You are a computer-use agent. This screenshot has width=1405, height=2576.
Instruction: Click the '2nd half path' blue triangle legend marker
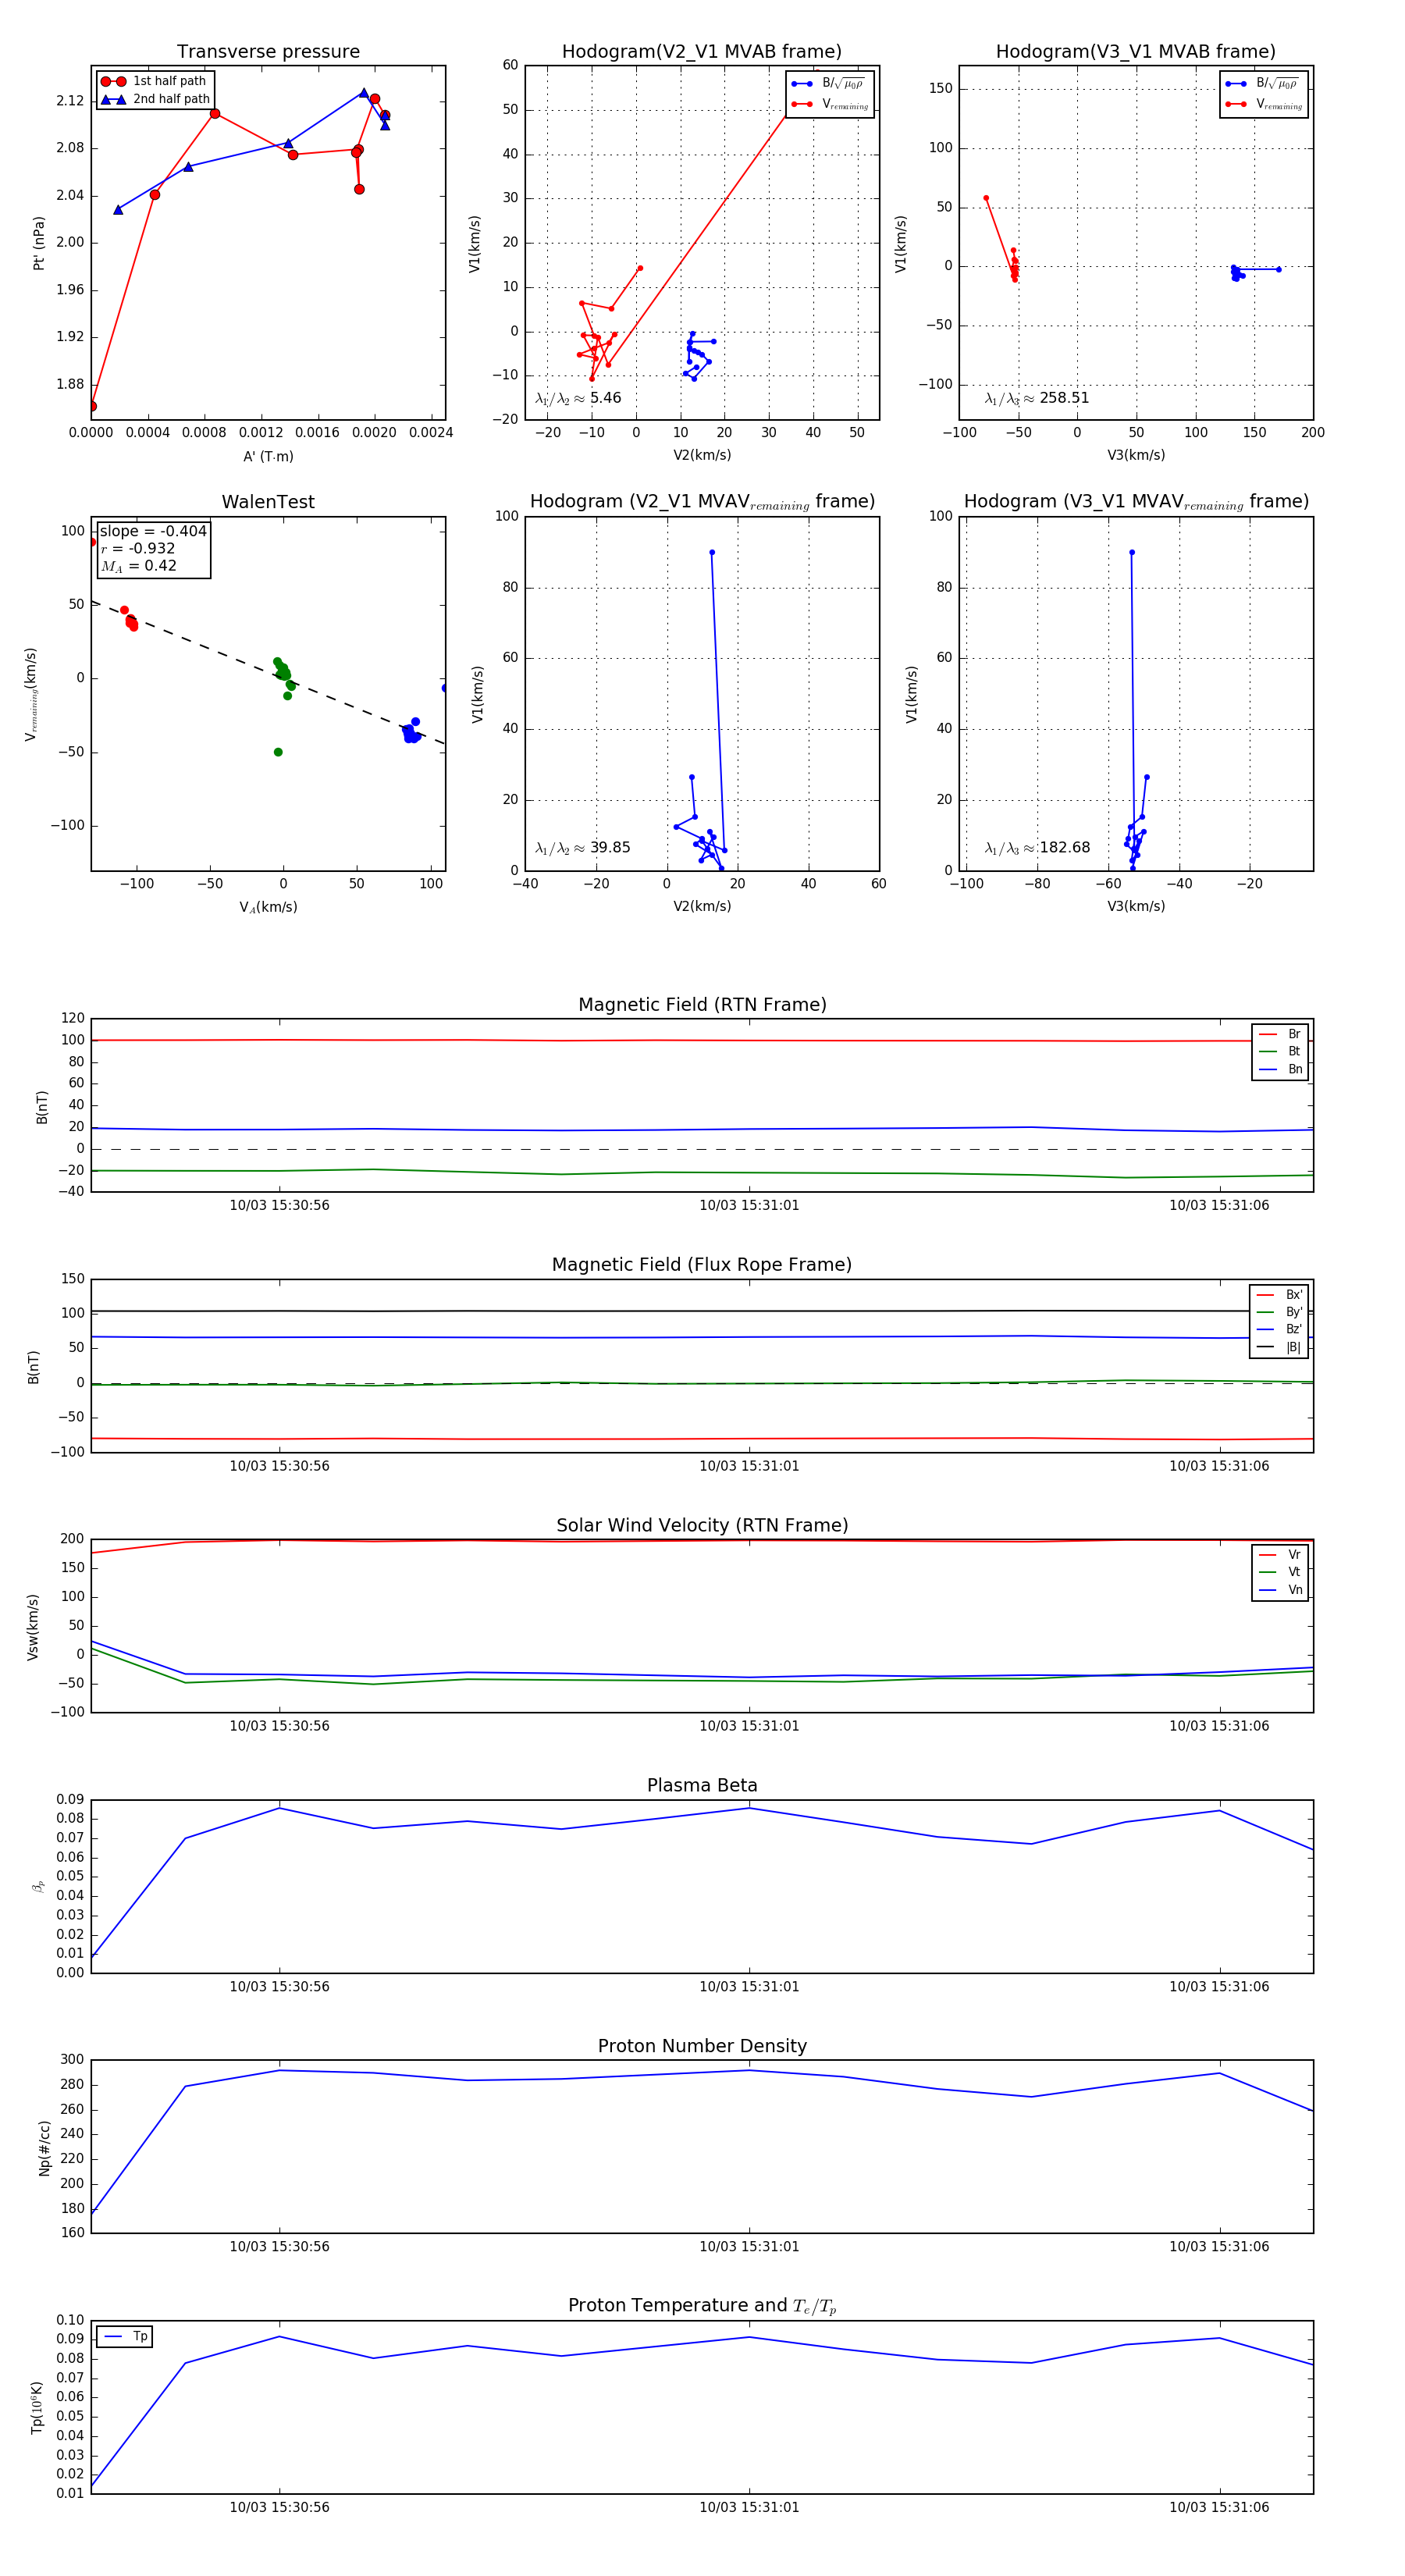tap(113, 99)
